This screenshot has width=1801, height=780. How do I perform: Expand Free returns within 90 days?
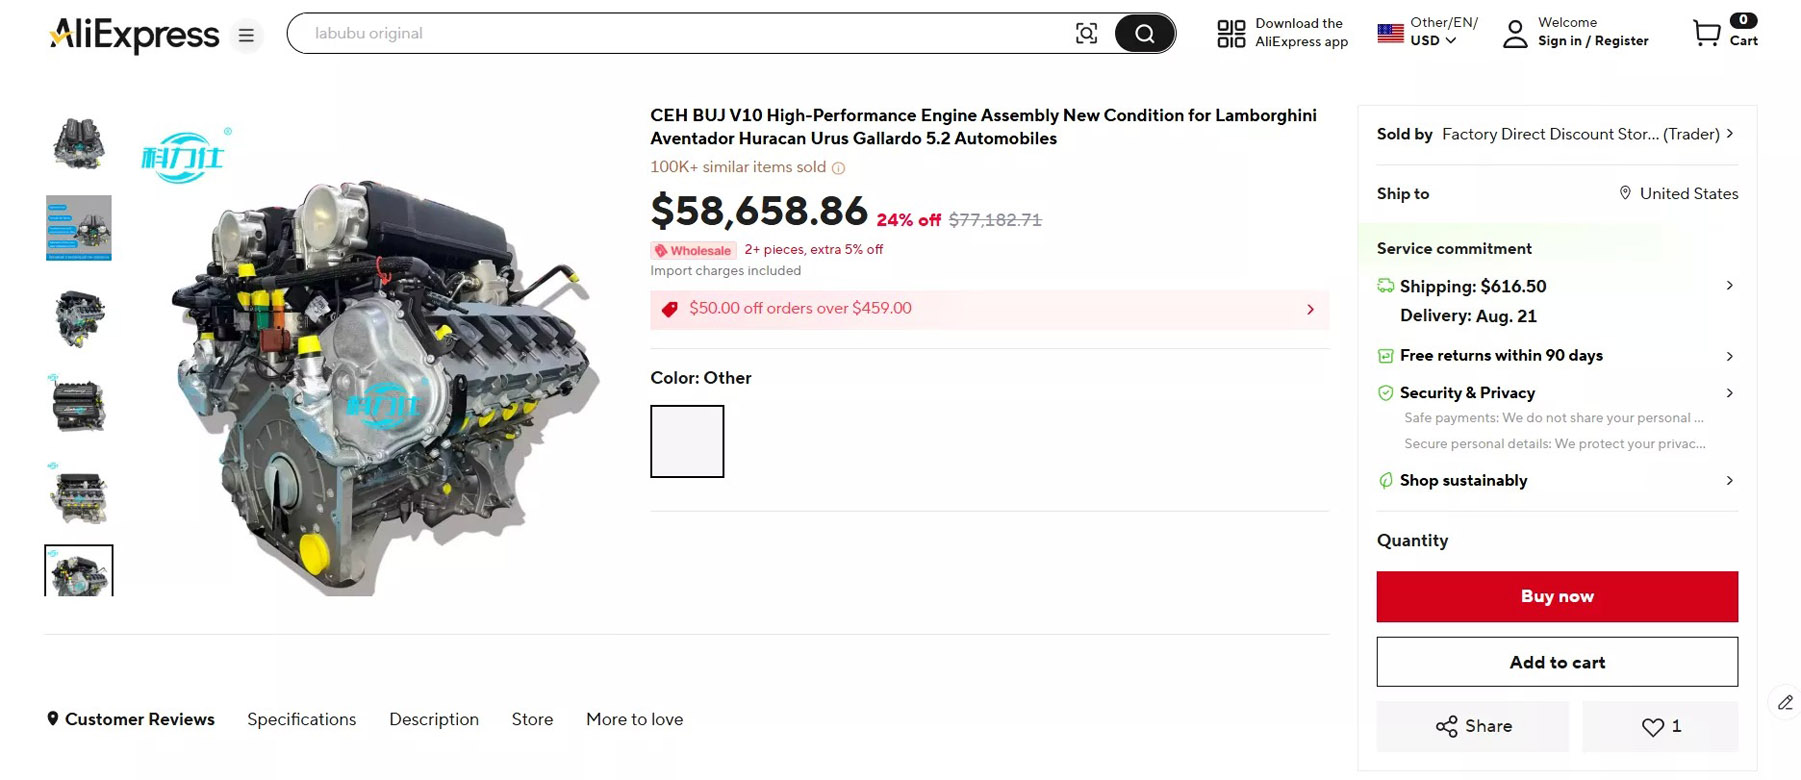tap(1729, 356)
